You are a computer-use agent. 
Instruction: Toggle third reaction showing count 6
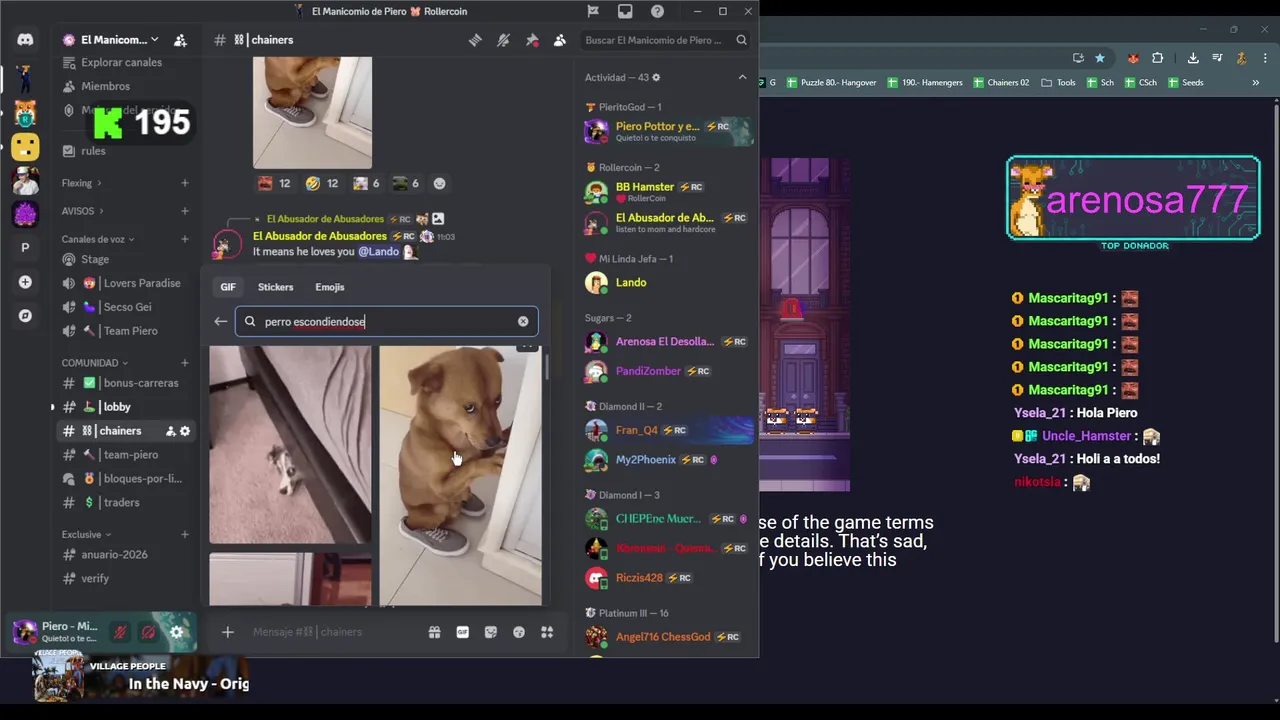pos(364,183)
